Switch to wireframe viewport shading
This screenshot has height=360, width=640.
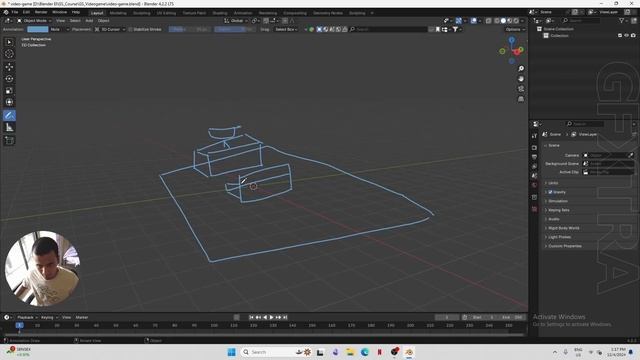(497, 20)
